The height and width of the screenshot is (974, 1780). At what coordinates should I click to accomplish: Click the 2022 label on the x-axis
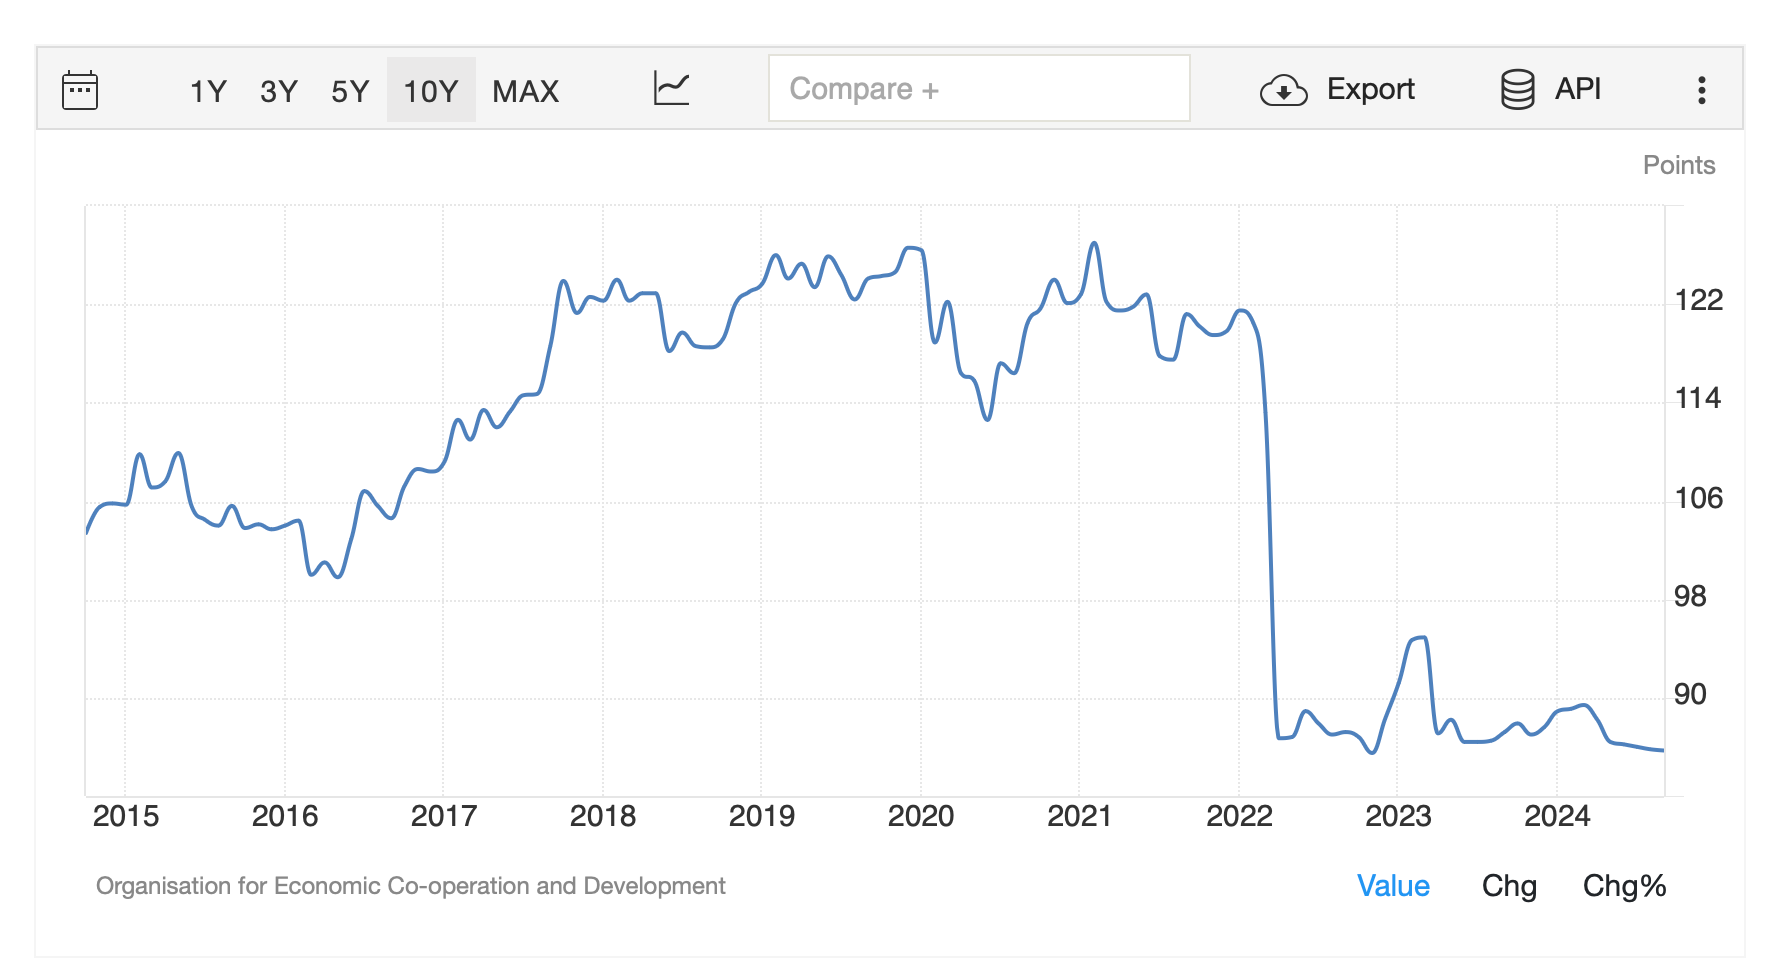click(x=1239, y=816)
